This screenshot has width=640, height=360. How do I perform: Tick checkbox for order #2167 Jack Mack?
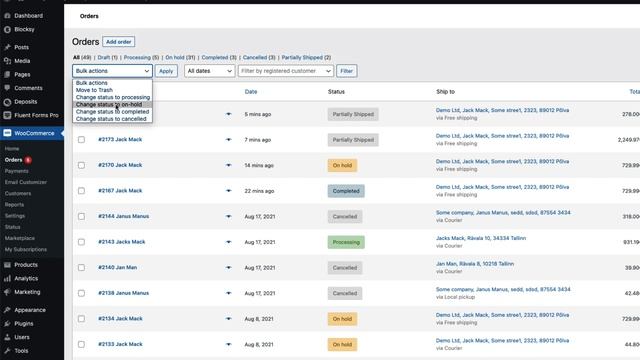click(x=81, y=191)
